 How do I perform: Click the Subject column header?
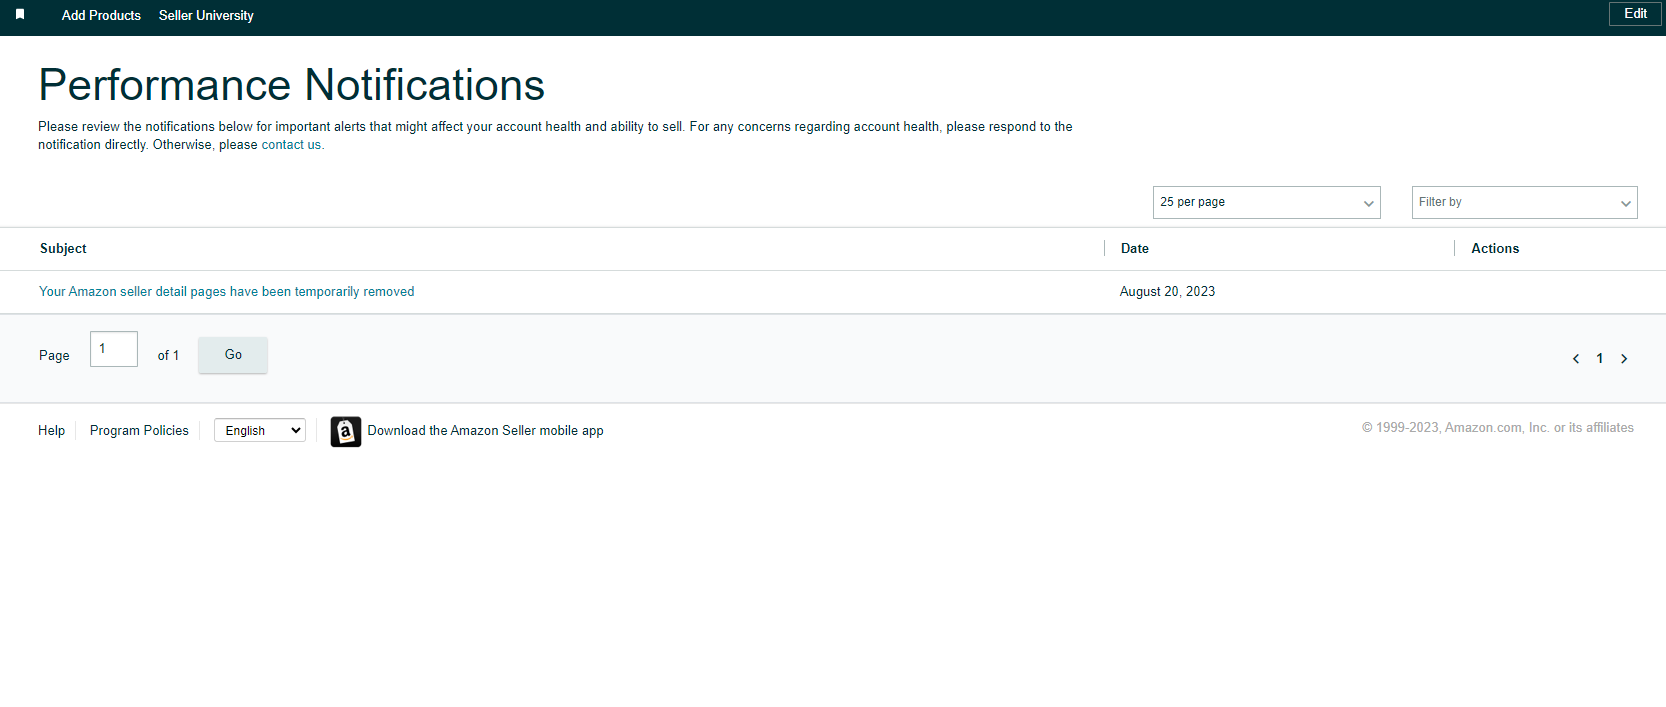(x=63, y=248)
